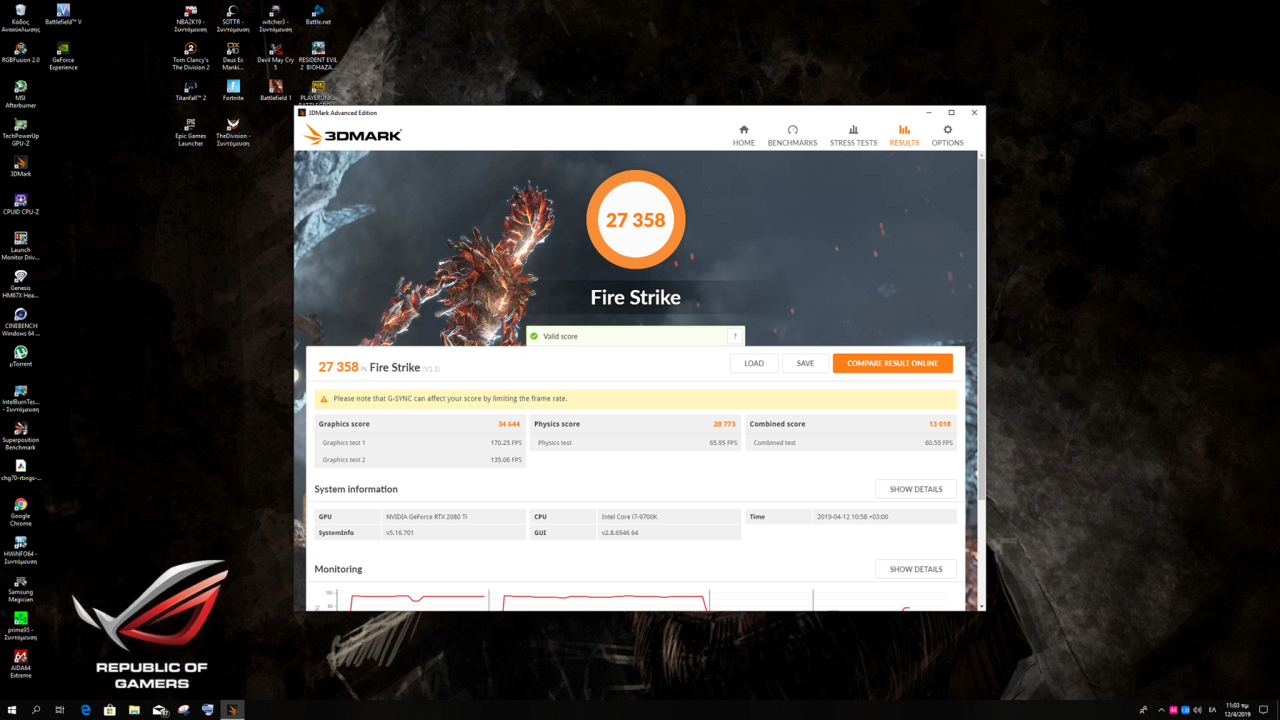
Task: Open Battle.net desktop icon
Action: [x=318, y=15]
